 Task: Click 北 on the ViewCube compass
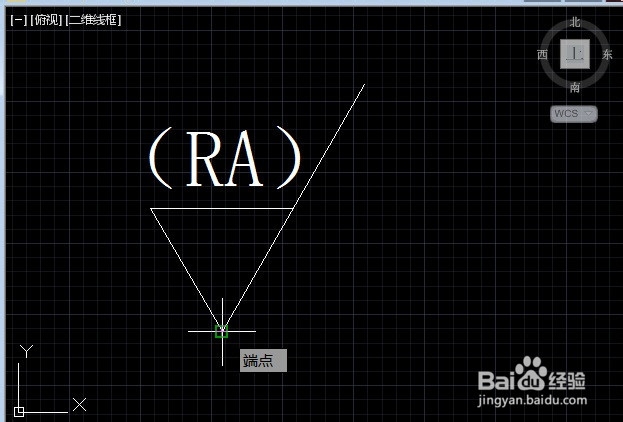575,22
